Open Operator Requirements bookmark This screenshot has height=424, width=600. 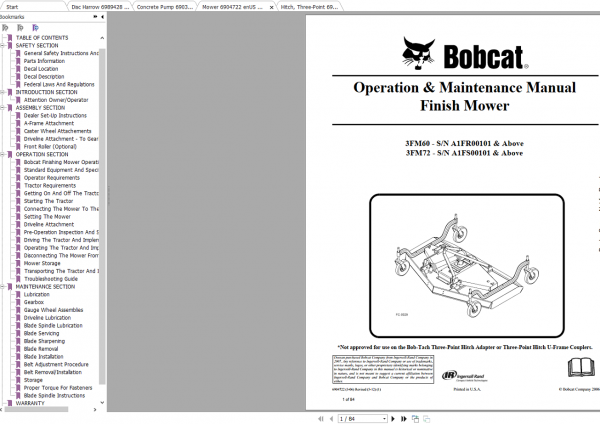(x=52, y=178)
